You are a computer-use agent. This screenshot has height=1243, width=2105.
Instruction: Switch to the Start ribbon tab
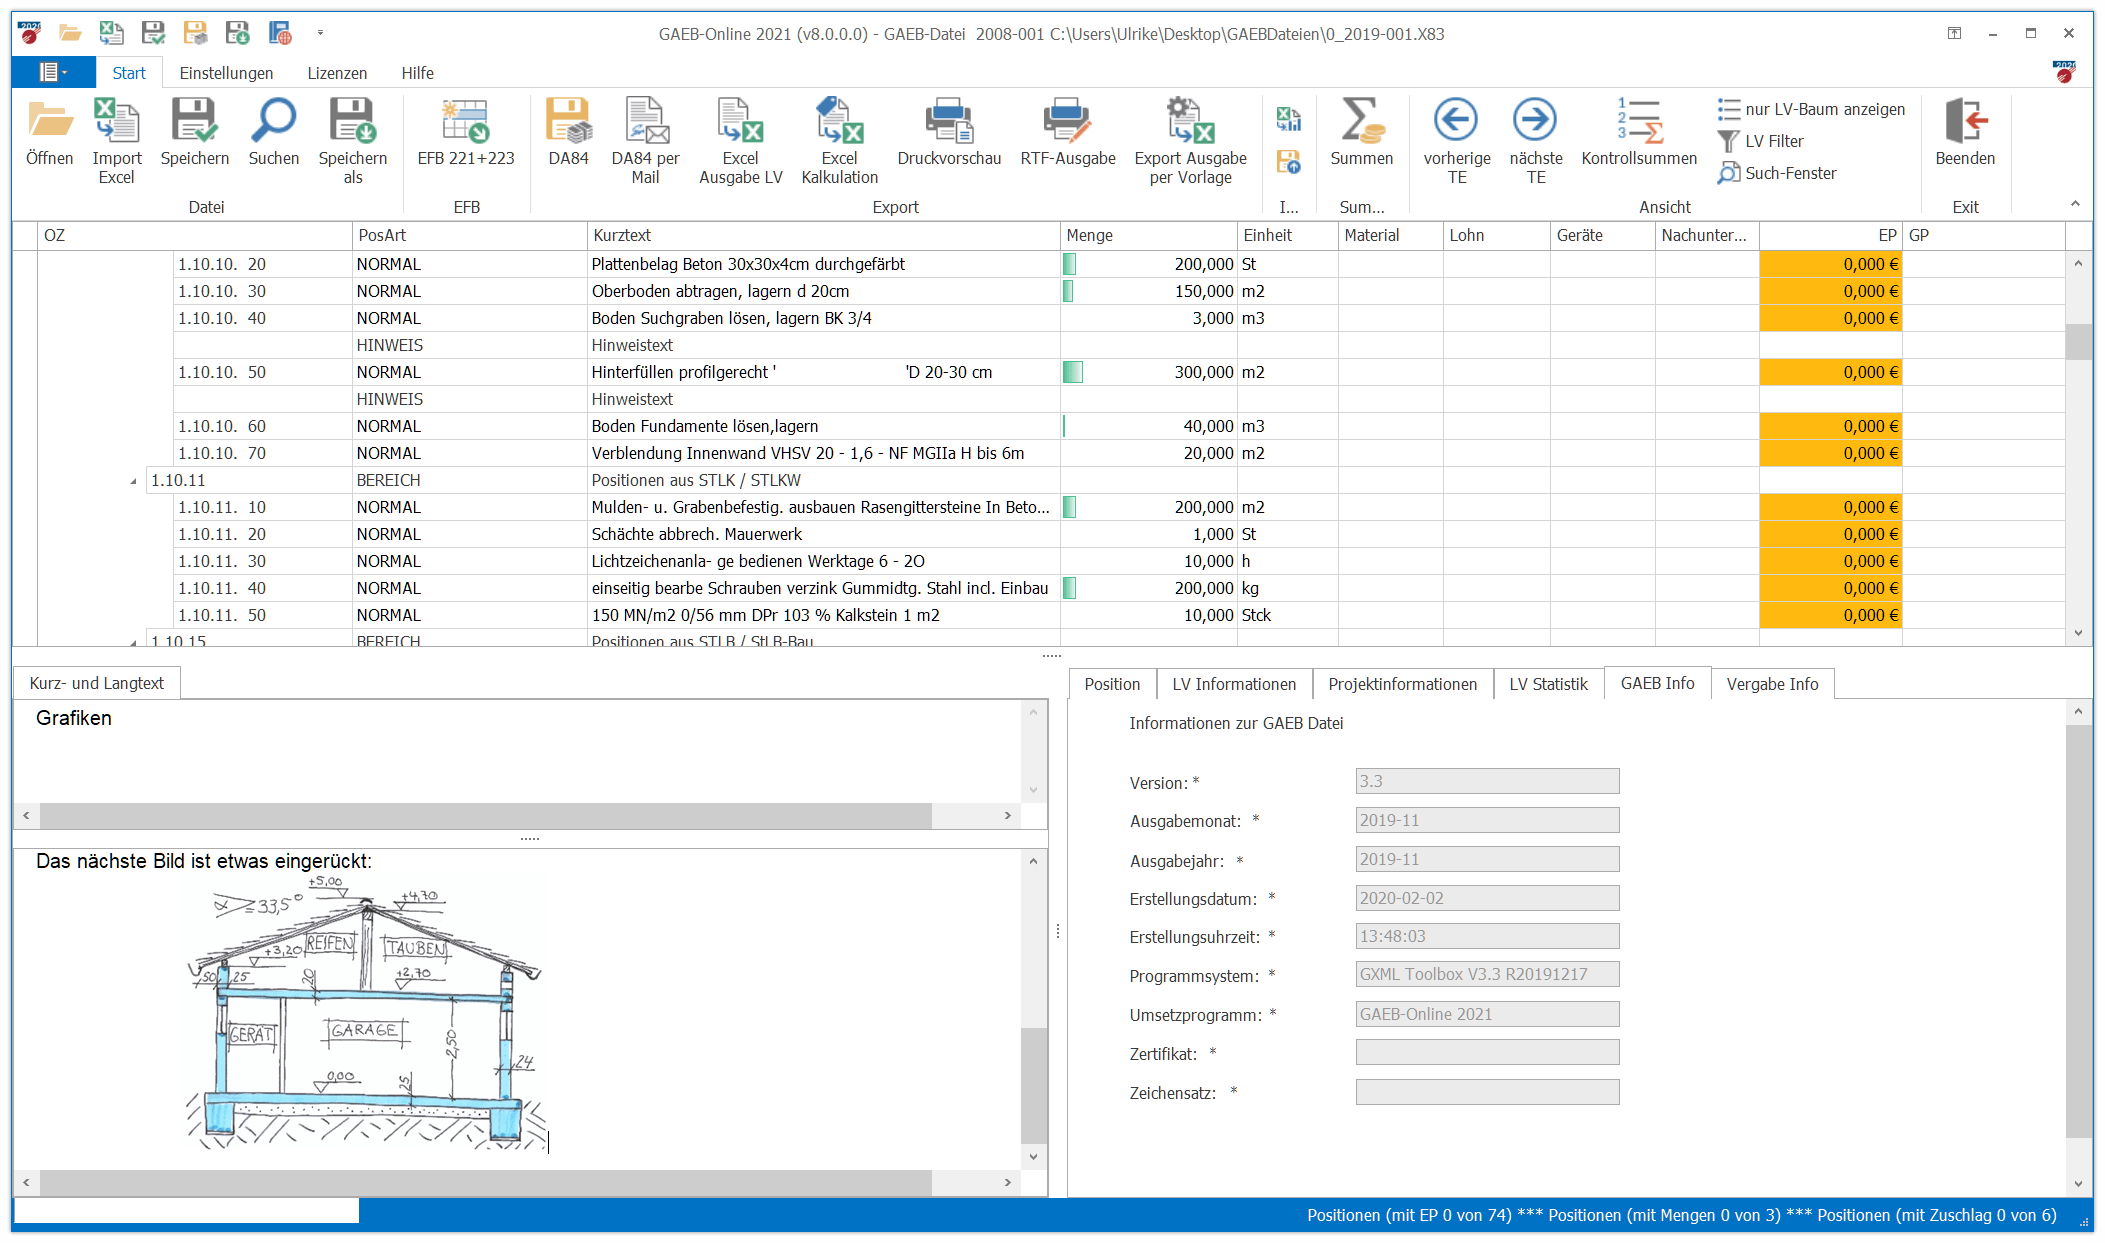(129, 73)
